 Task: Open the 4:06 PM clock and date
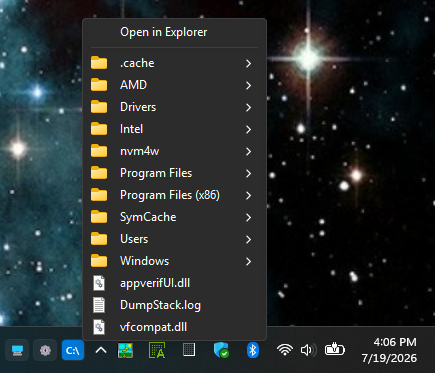click(389, 350)
